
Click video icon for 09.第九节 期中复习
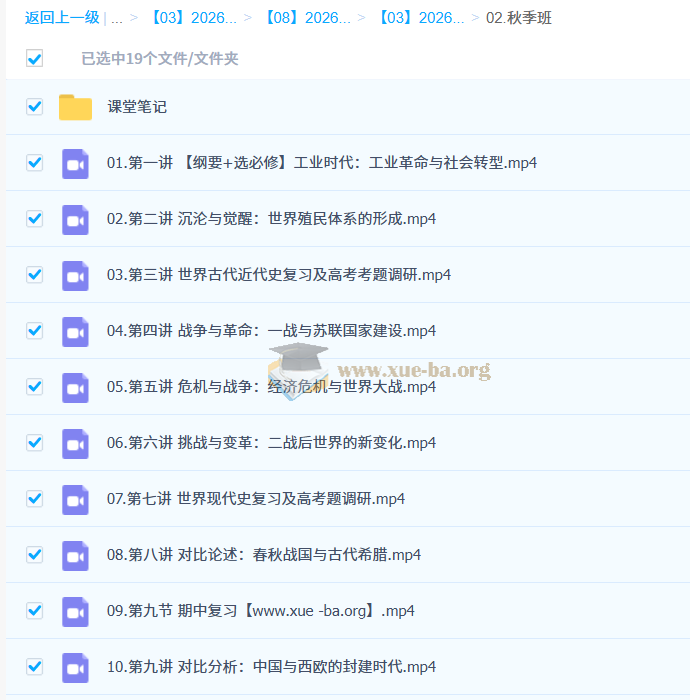[x=75, y=611]
